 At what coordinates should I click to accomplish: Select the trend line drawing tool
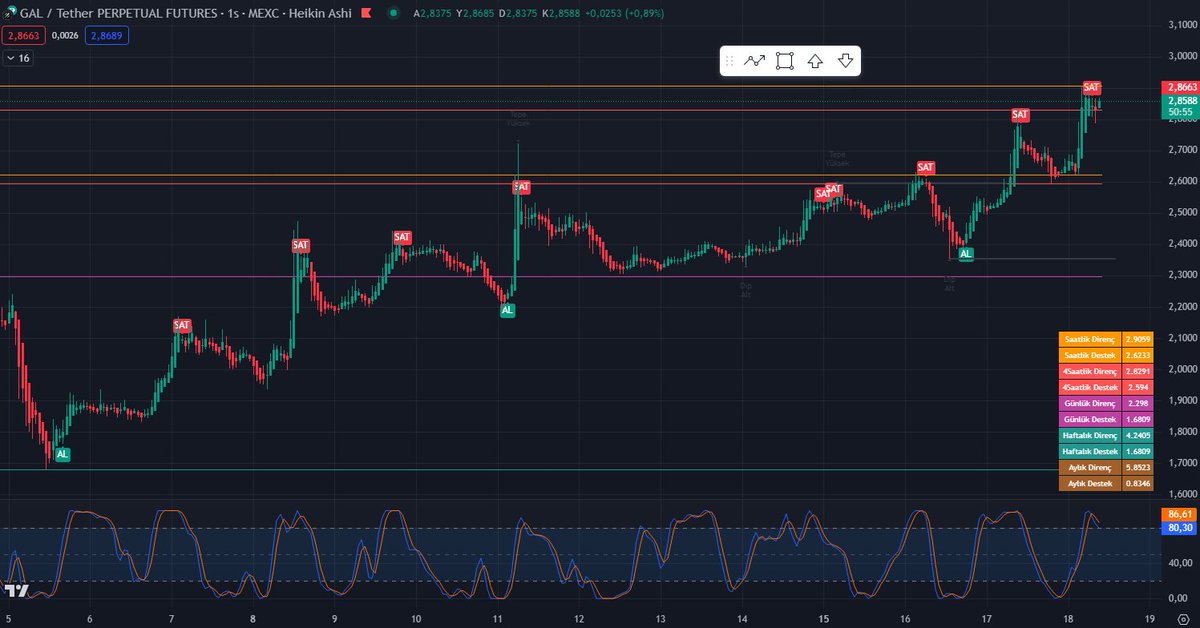click(x=755, y=60)
